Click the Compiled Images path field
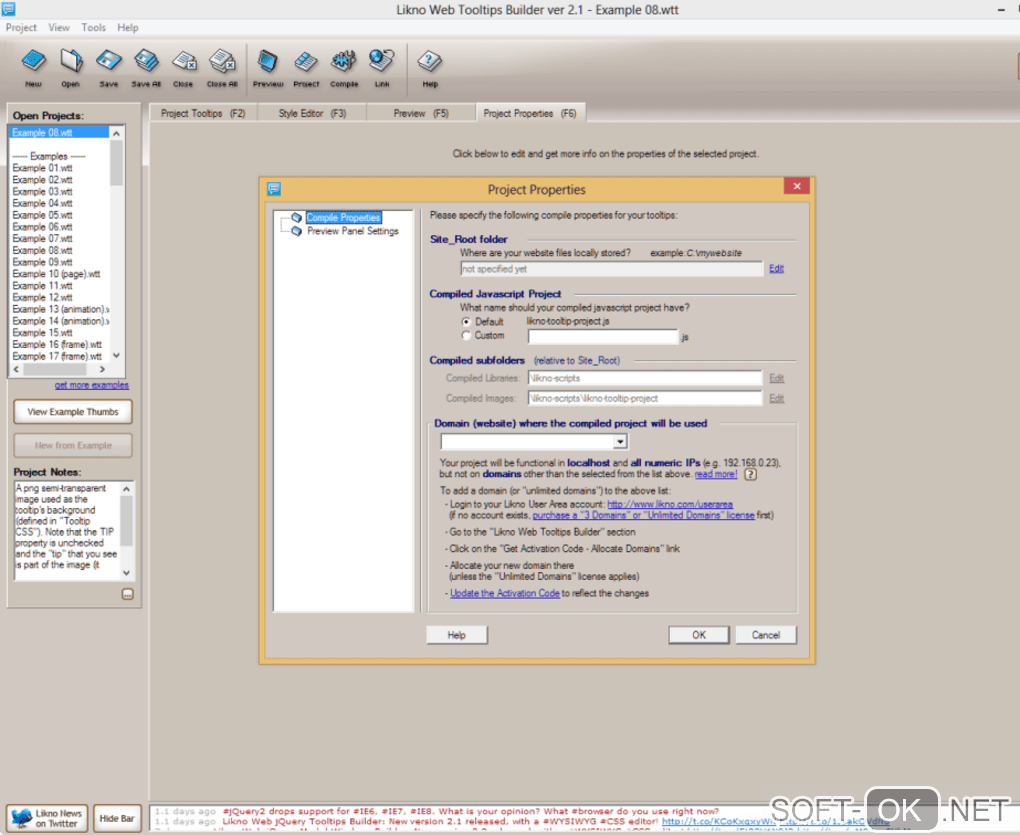Screen dimensions: 1020x835 pyautogui.click(x=645, y=398)
